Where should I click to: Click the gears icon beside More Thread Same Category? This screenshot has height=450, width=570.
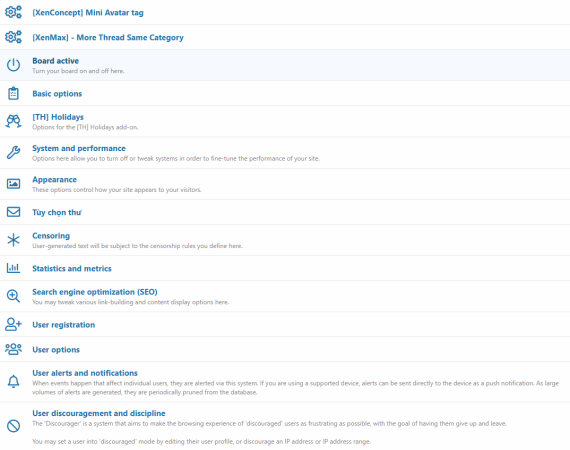[x=13, y=37]
